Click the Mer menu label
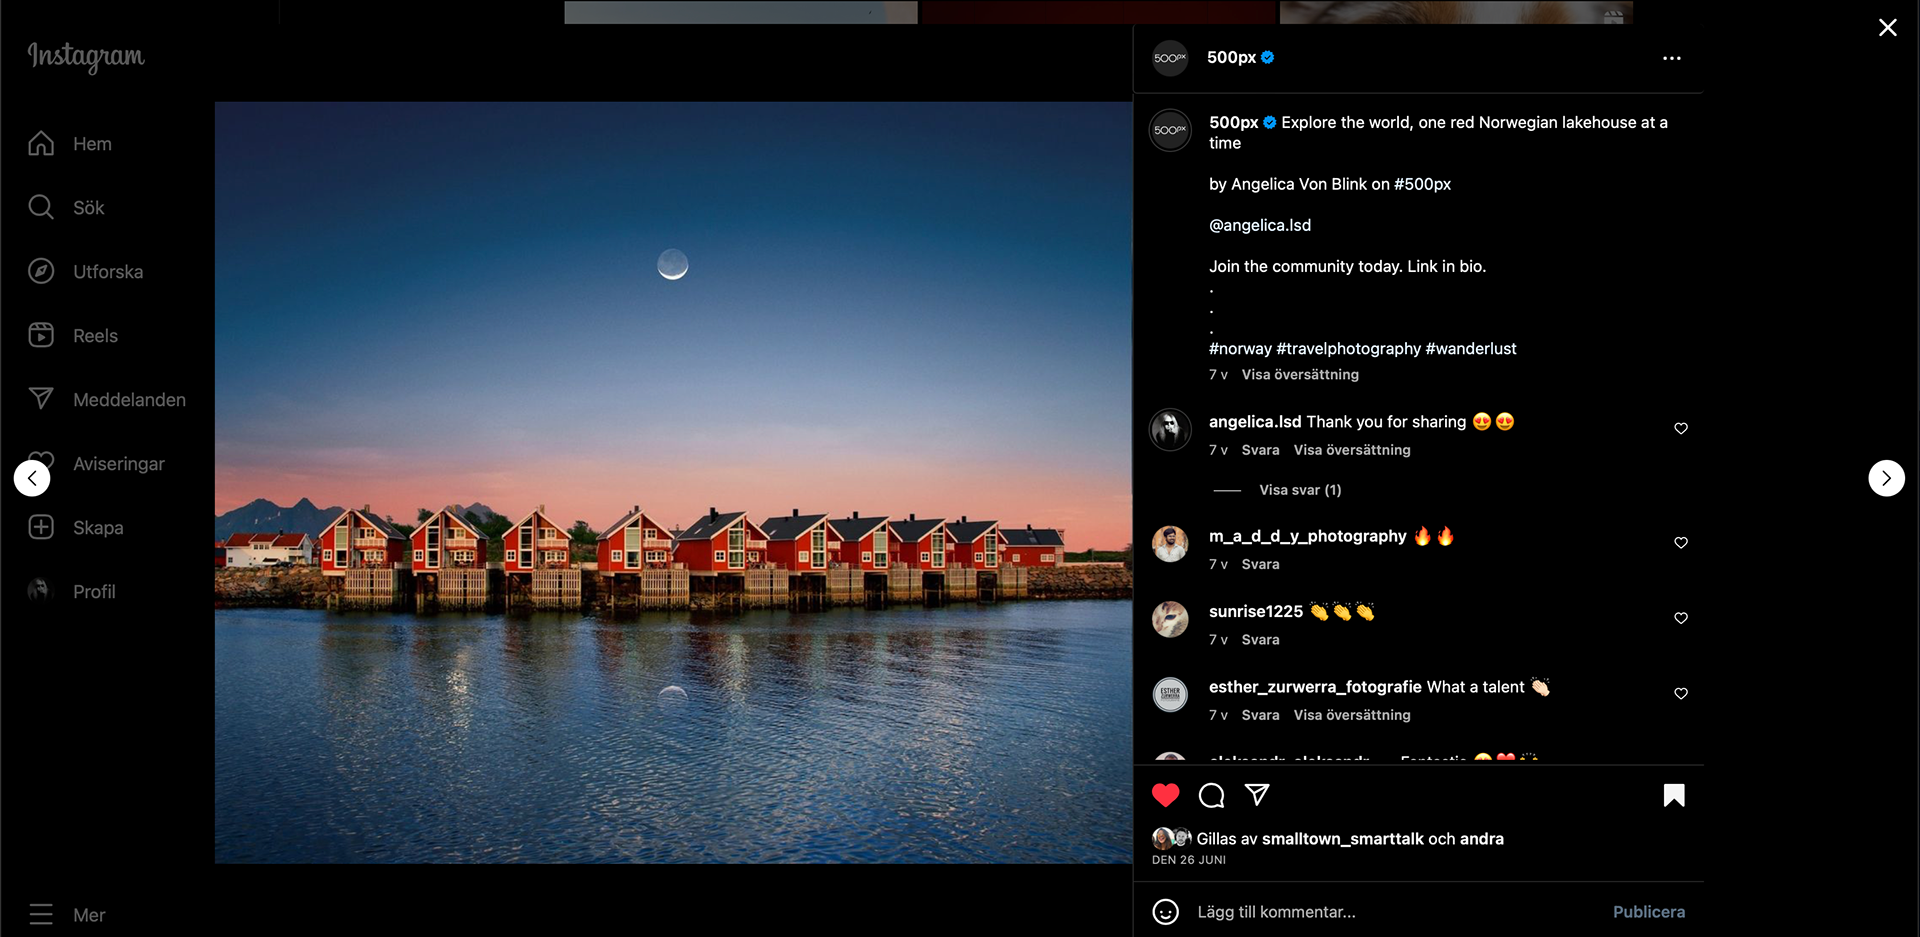The height and width of the screenshot is (937, 1920). (89, 915)
